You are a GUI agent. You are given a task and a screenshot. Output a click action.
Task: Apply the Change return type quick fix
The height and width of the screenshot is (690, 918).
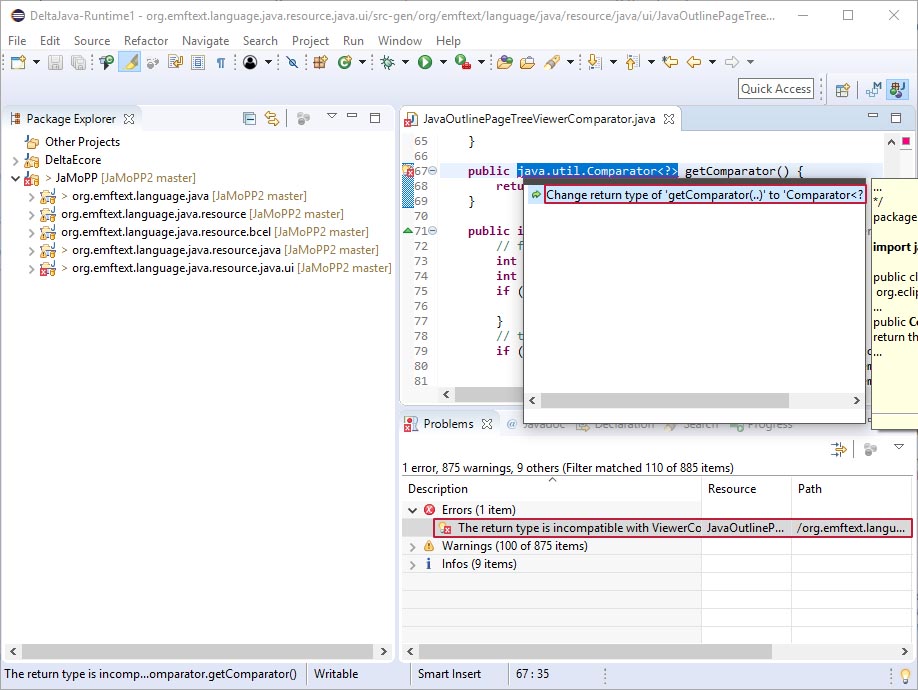point(704,195)
